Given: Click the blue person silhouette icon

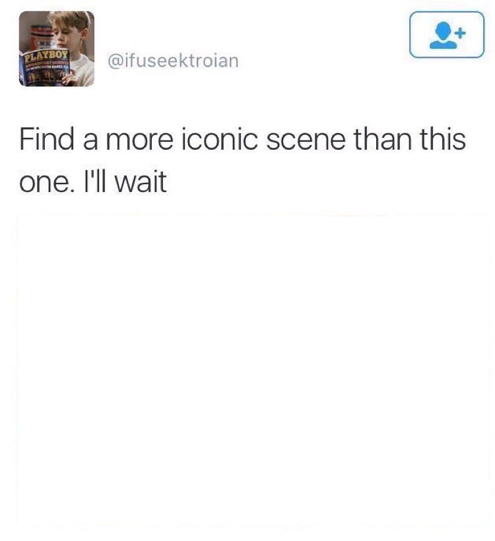Looking at the screenshot, I should (443, 36).
